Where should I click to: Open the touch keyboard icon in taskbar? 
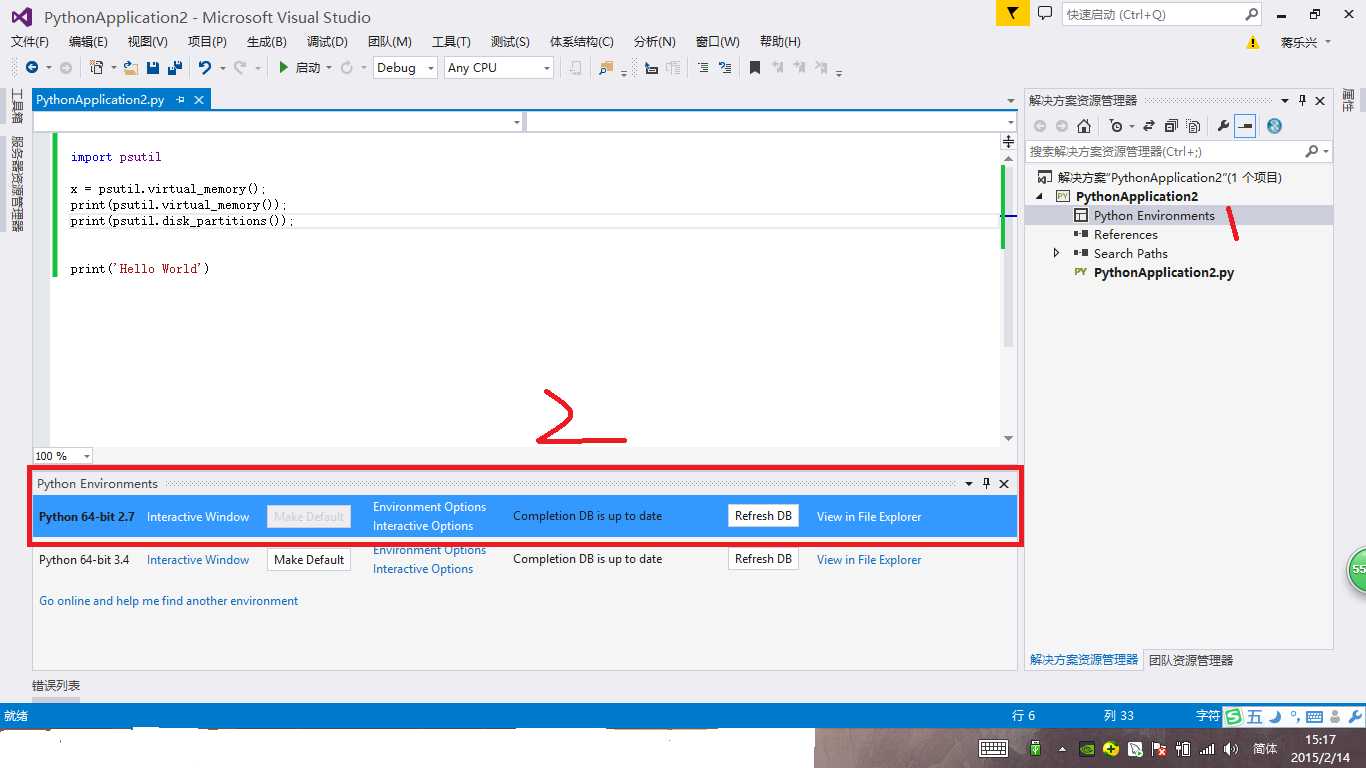pyautogui.click(x=993, y=749)
